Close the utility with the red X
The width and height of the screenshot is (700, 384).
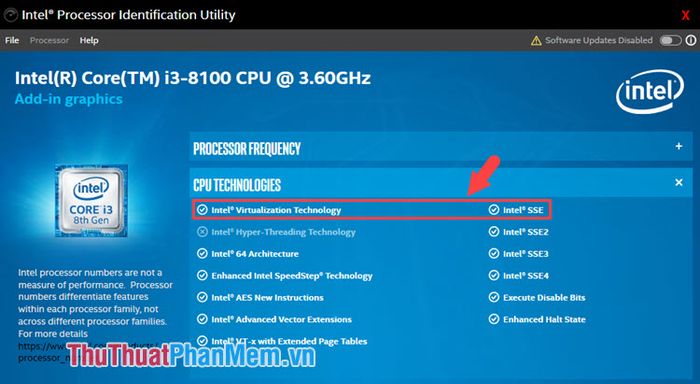[x=685, y=15]
